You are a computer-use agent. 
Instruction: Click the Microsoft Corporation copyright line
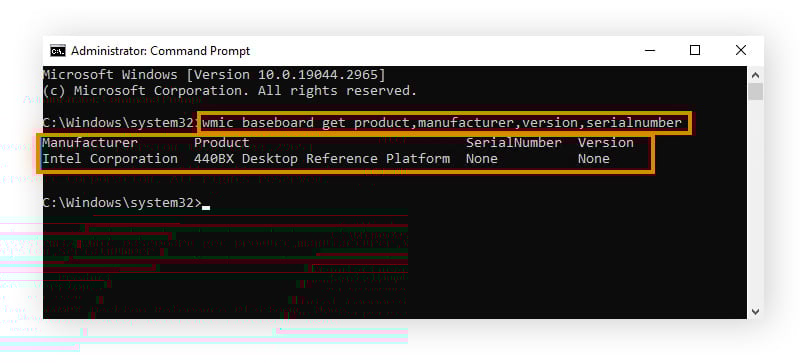coord(230,91)
